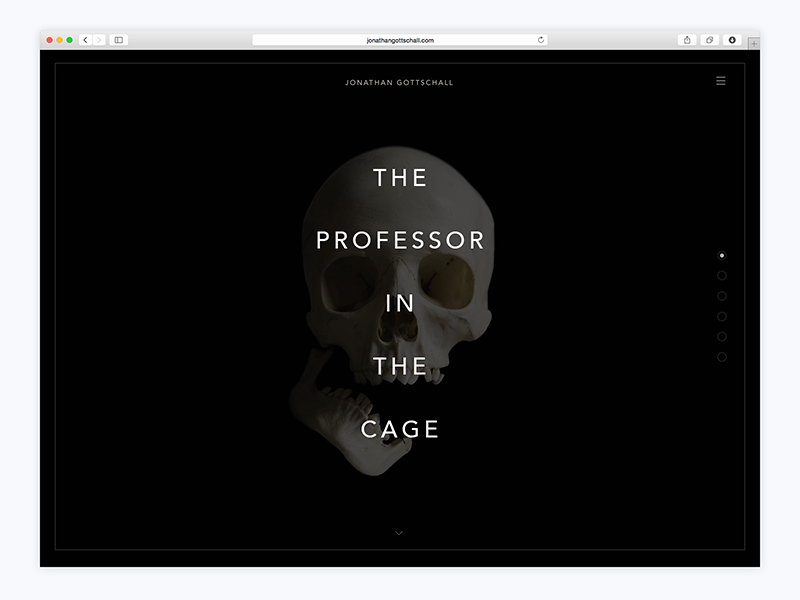This screenshot has height=600, width=800.
Task: Open a new tab with the plus button
Action: coord(754,44)
